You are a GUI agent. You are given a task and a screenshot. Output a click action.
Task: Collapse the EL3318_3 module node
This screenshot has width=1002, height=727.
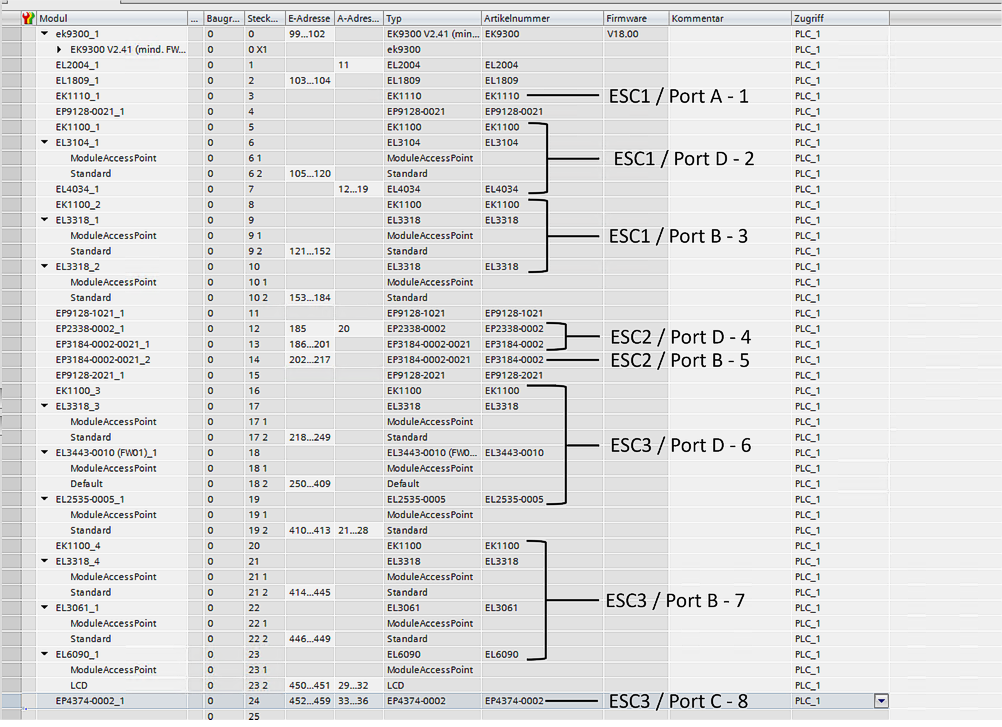pos(44,405)
